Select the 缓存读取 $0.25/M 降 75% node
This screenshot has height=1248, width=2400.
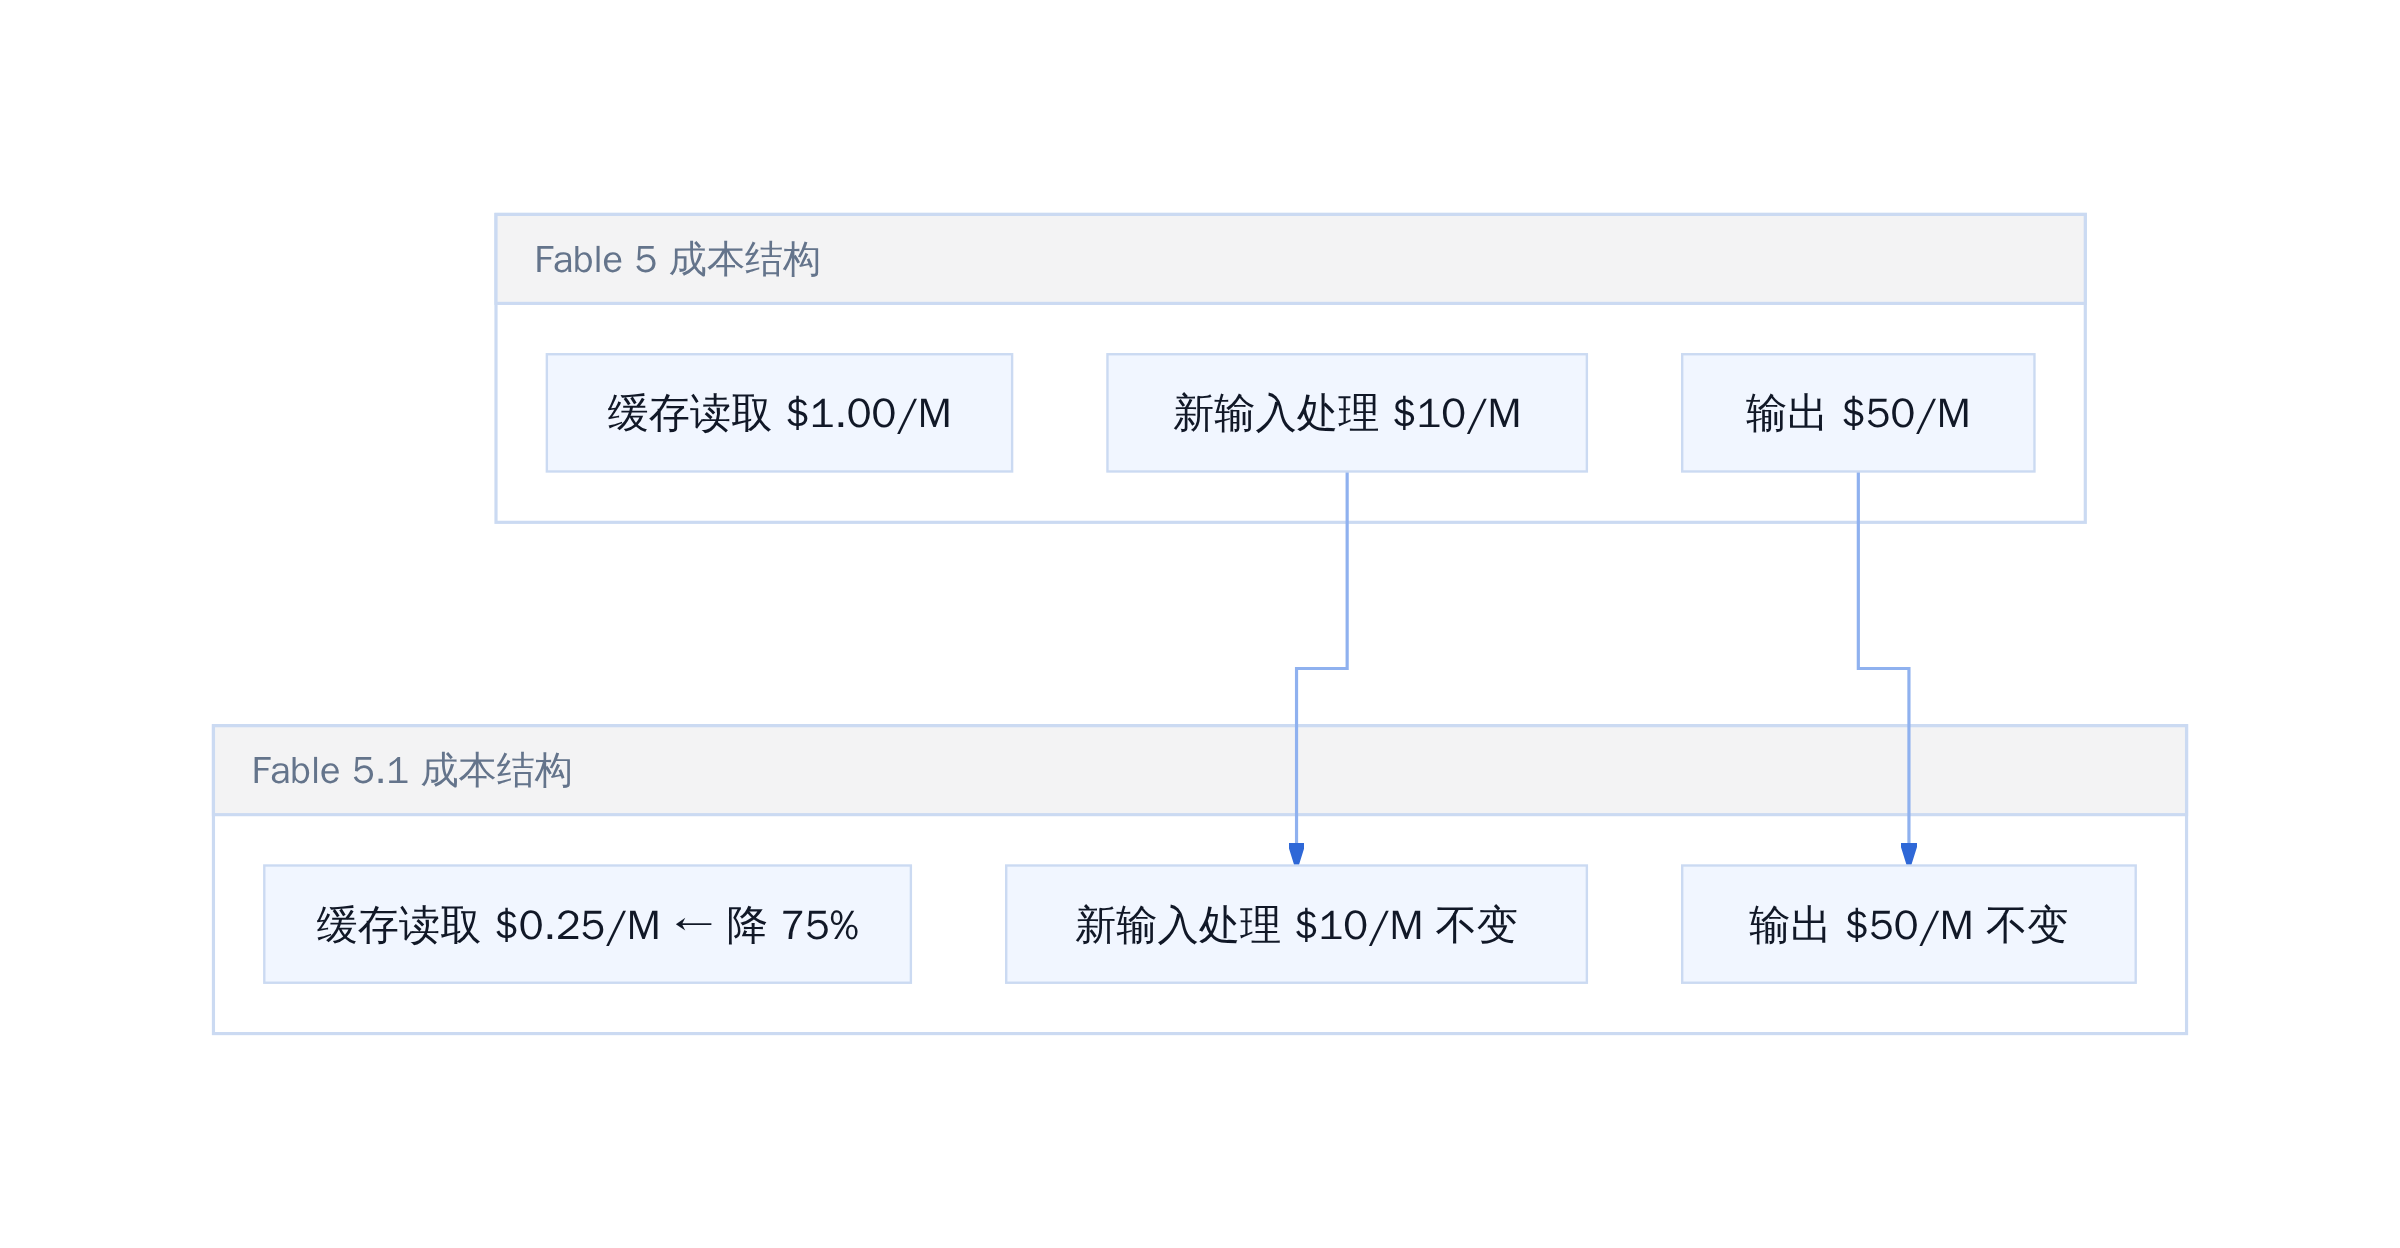[x=587, y=924]
